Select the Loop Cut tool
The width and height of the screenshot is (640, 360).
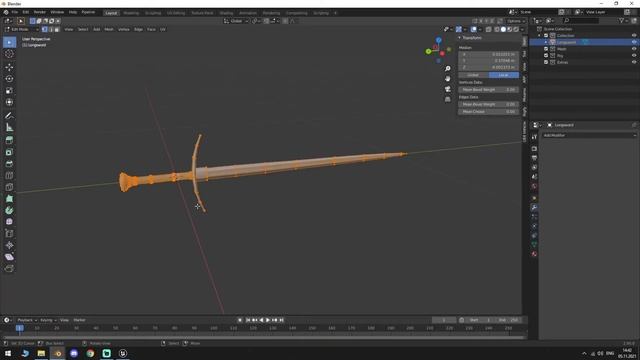coord(9,176)
